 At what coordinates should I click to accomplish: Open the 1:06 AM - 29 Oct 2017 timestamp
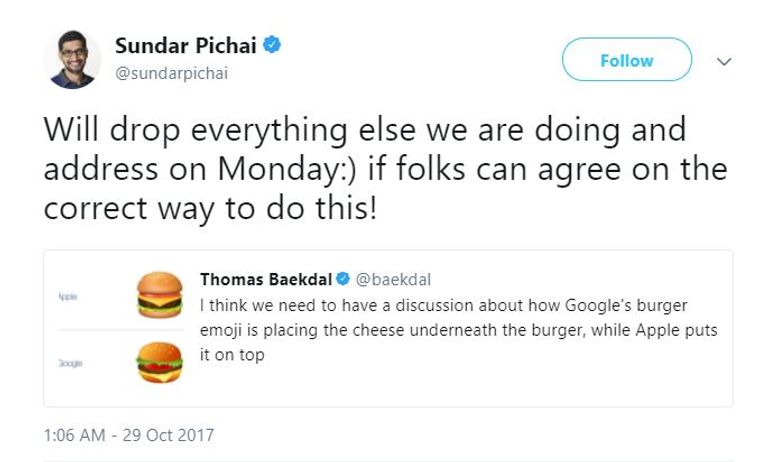click(129, 435)
